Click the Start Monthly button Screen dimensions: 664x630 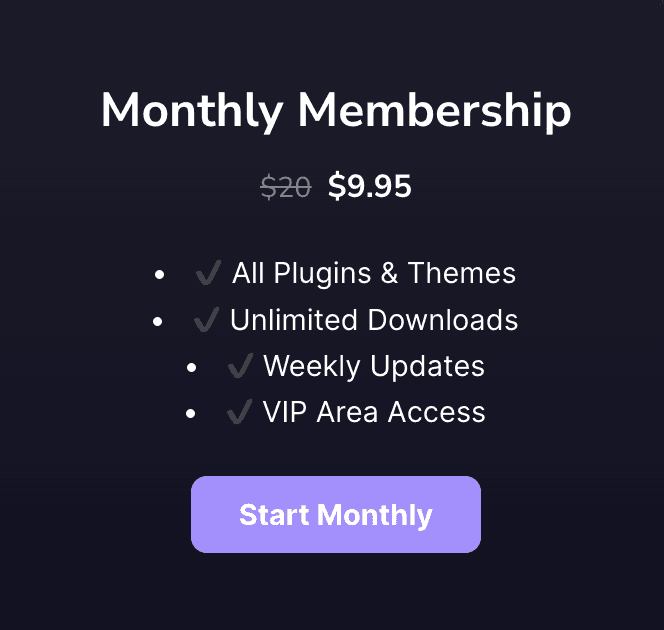336,514
